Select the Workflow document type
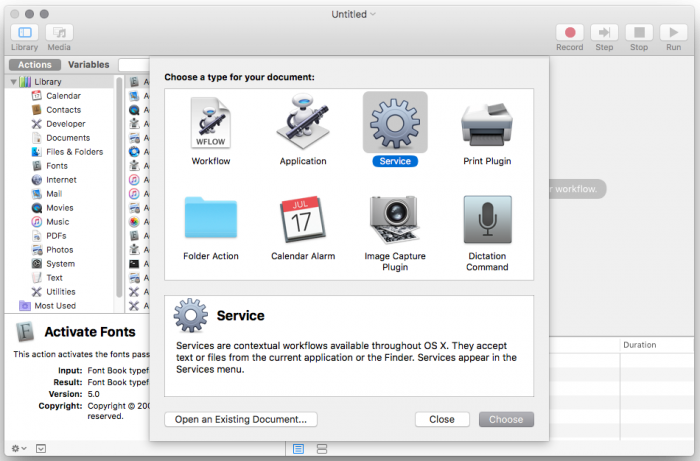 (211, 132)
